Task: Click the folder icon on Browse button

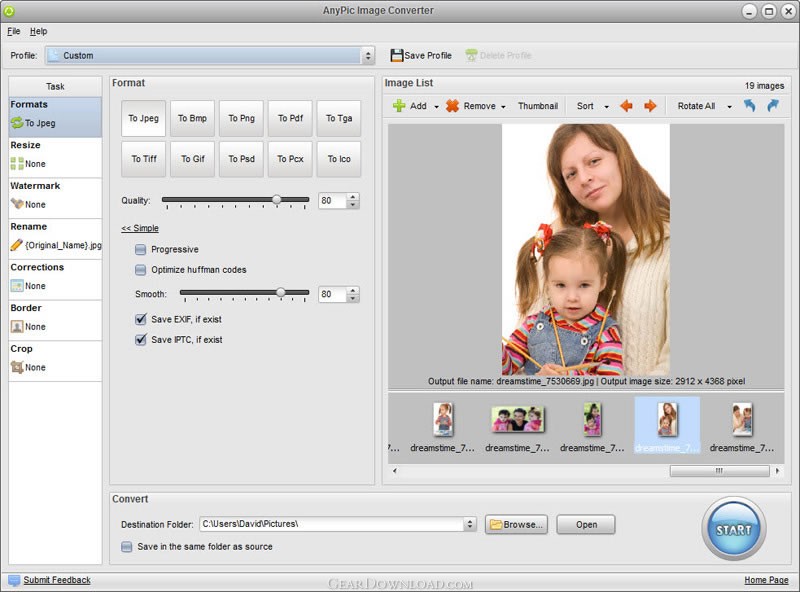Action: pos(495,525)
